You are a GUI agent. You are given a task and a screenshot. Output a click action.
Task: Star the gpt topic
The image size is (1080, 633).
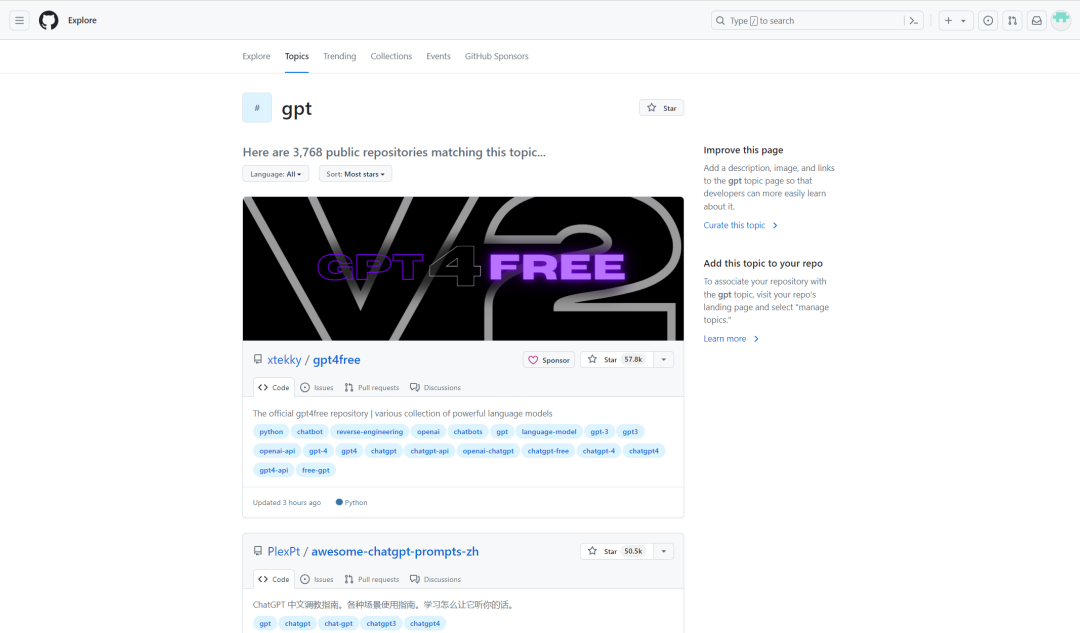661,108
